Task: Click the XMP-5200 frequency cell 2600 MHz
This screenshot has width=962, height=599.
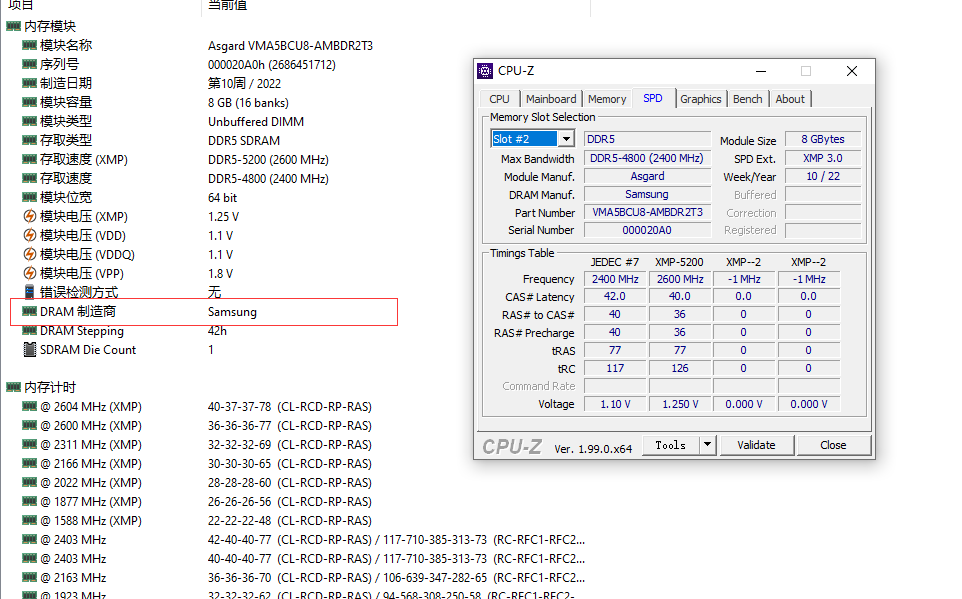Action: [x=680, y=279]
